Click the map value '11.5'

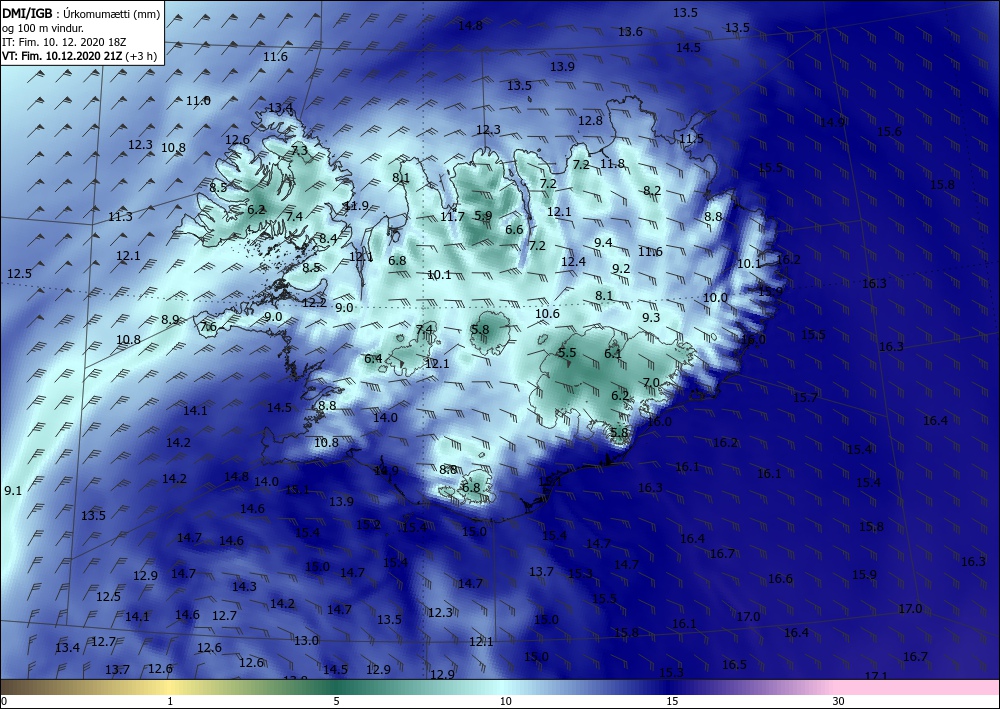click(691, 139)
